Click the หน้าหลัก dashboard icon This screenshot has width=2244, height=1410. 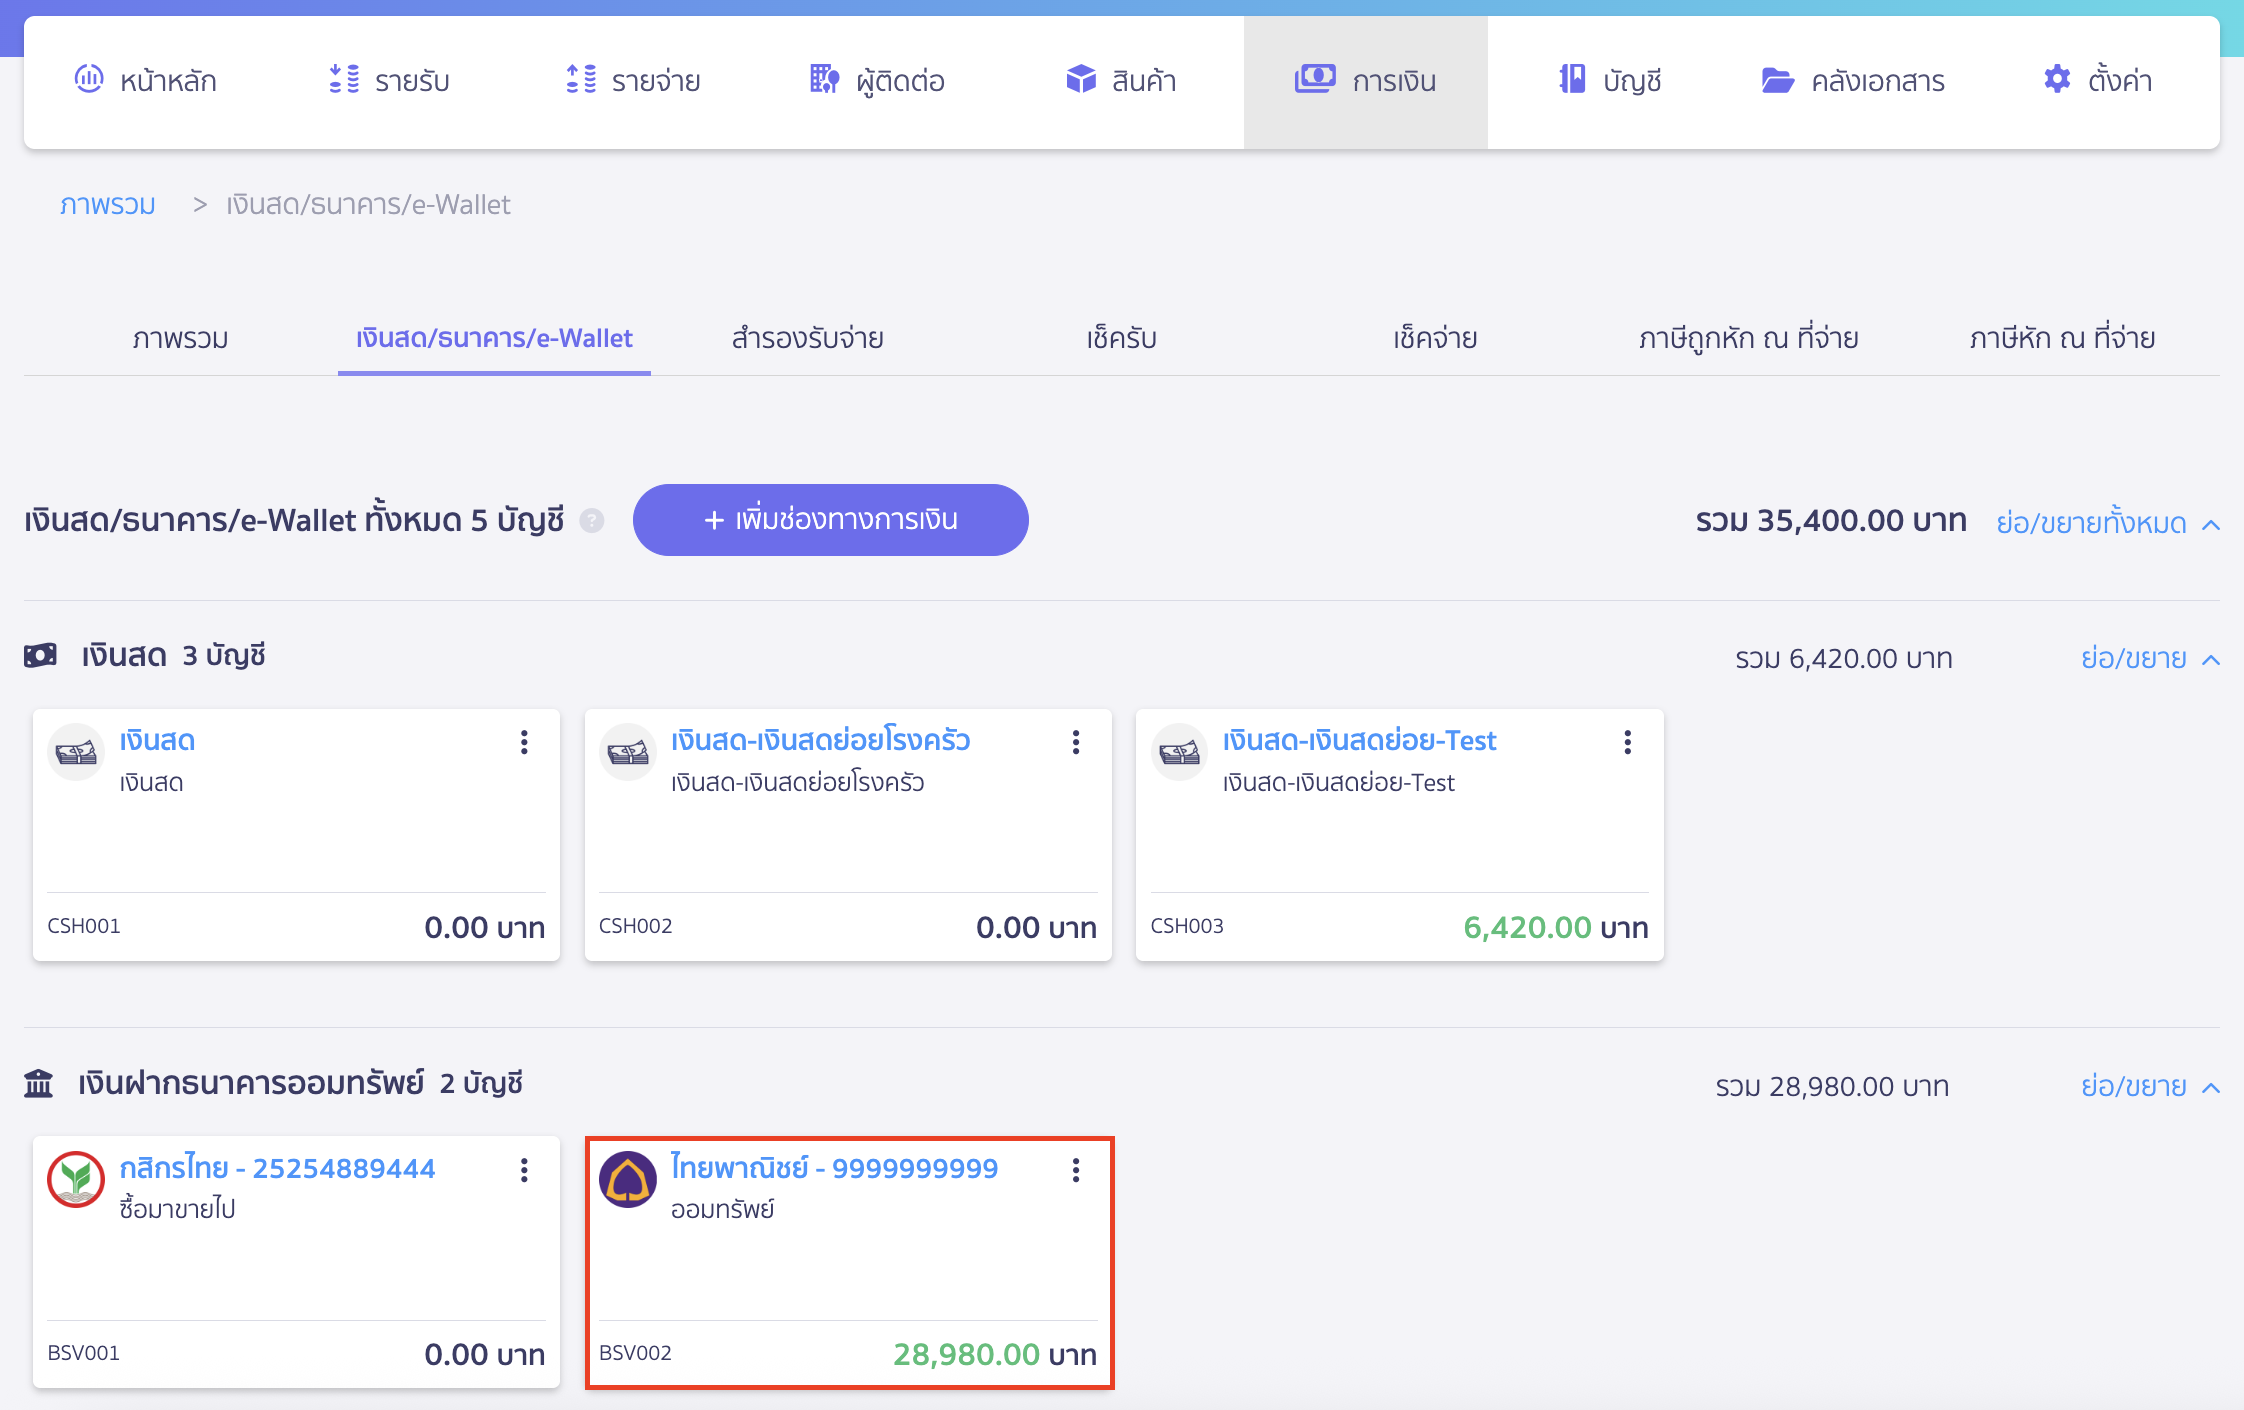[x=88, y=80]
